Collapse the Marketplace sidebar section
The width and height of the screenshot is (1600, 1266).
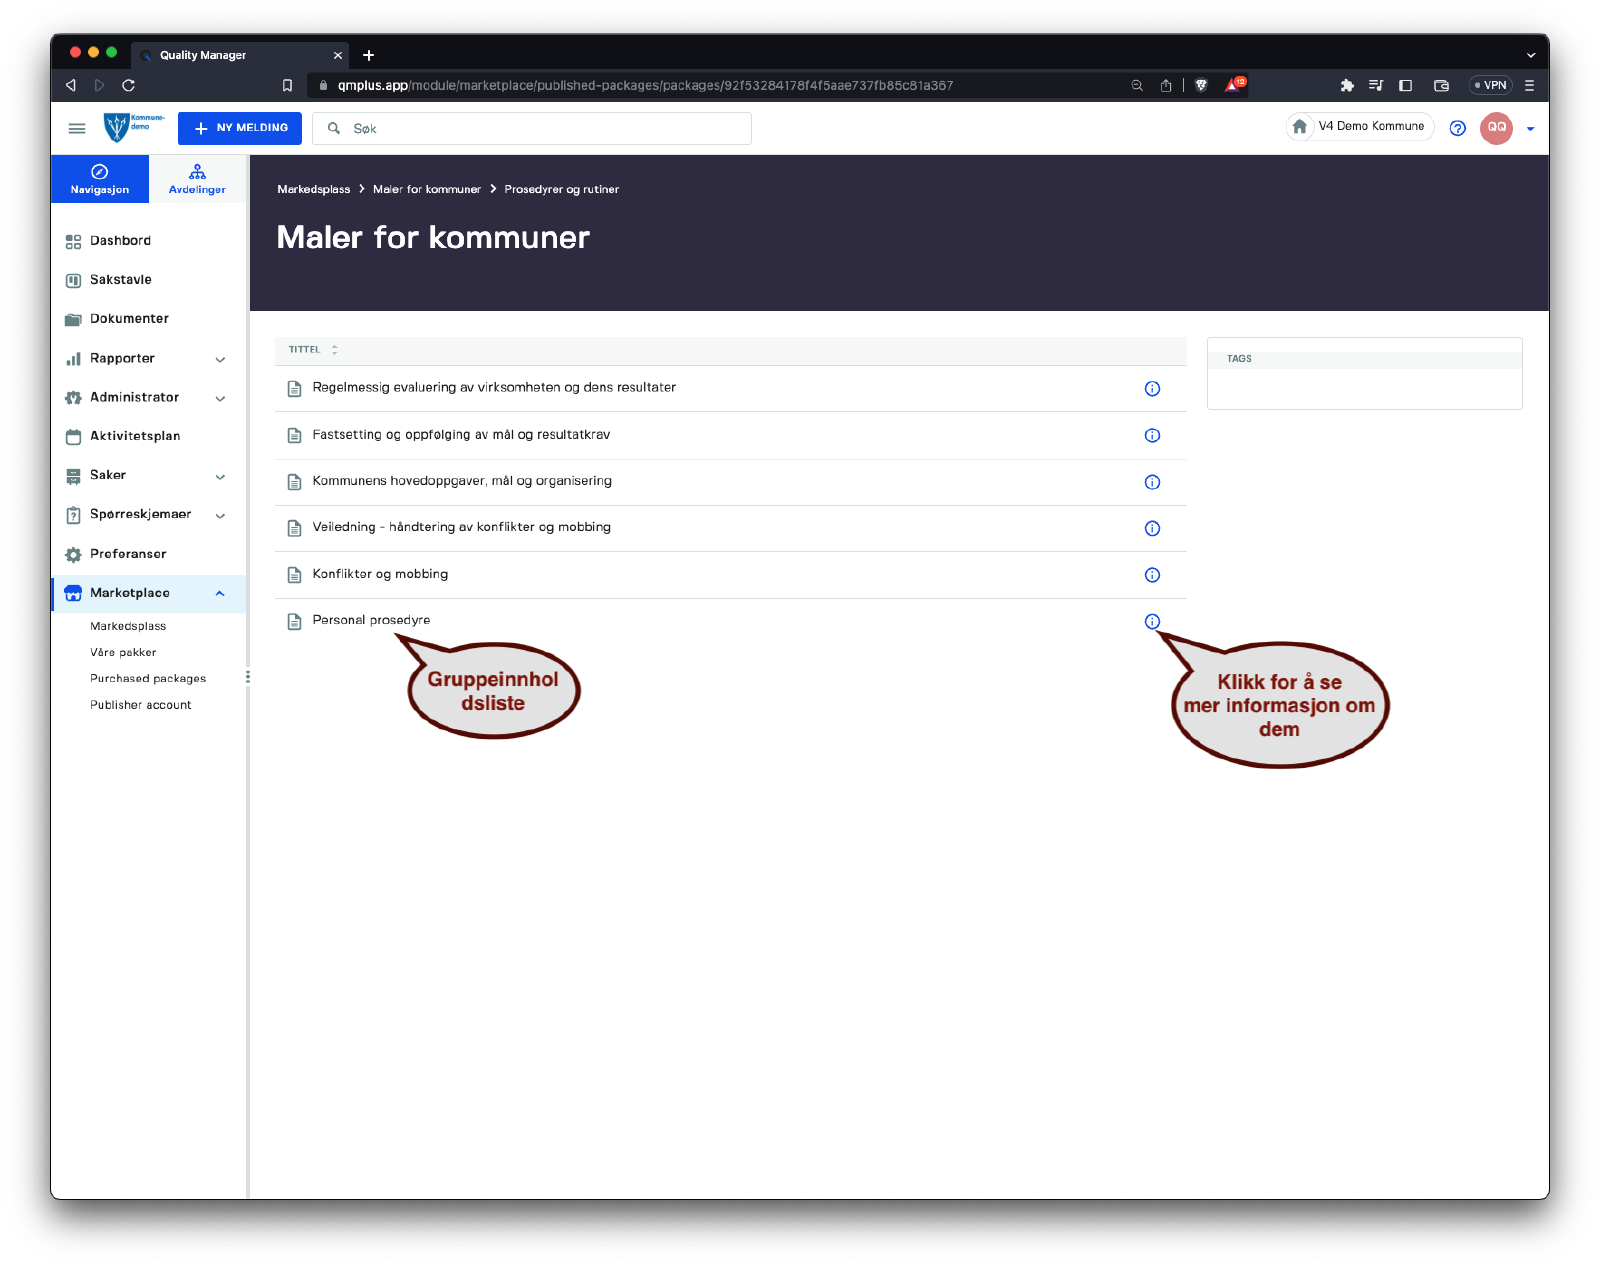pos(220,593)
